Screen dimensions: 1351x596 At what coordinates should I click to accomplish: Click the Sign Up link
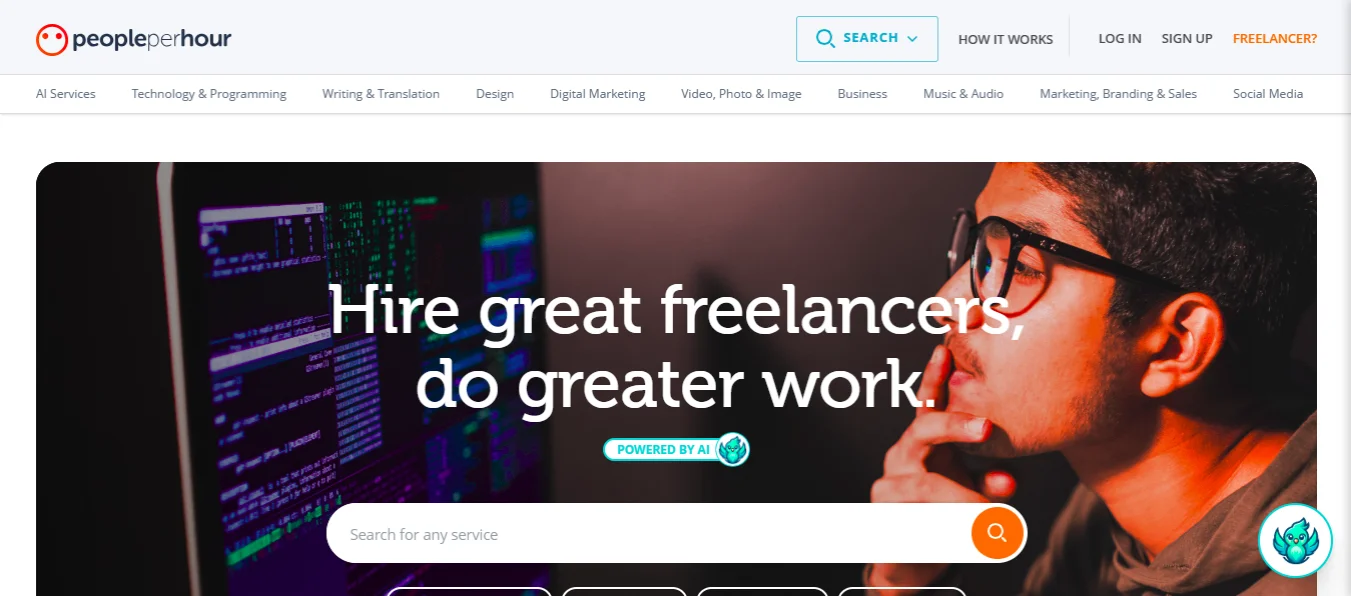tap(1187, 39)
